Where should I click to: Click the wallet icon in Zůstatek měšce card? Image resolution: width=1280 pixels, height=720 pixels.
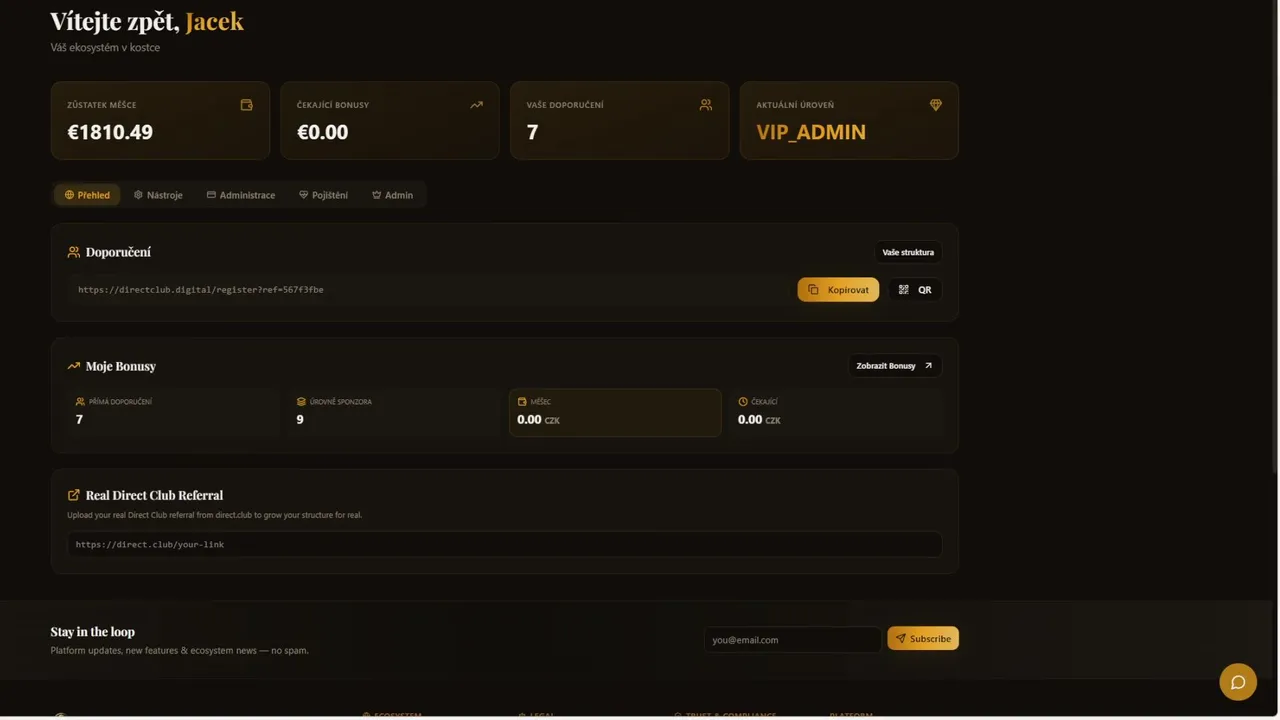point(247,105)
